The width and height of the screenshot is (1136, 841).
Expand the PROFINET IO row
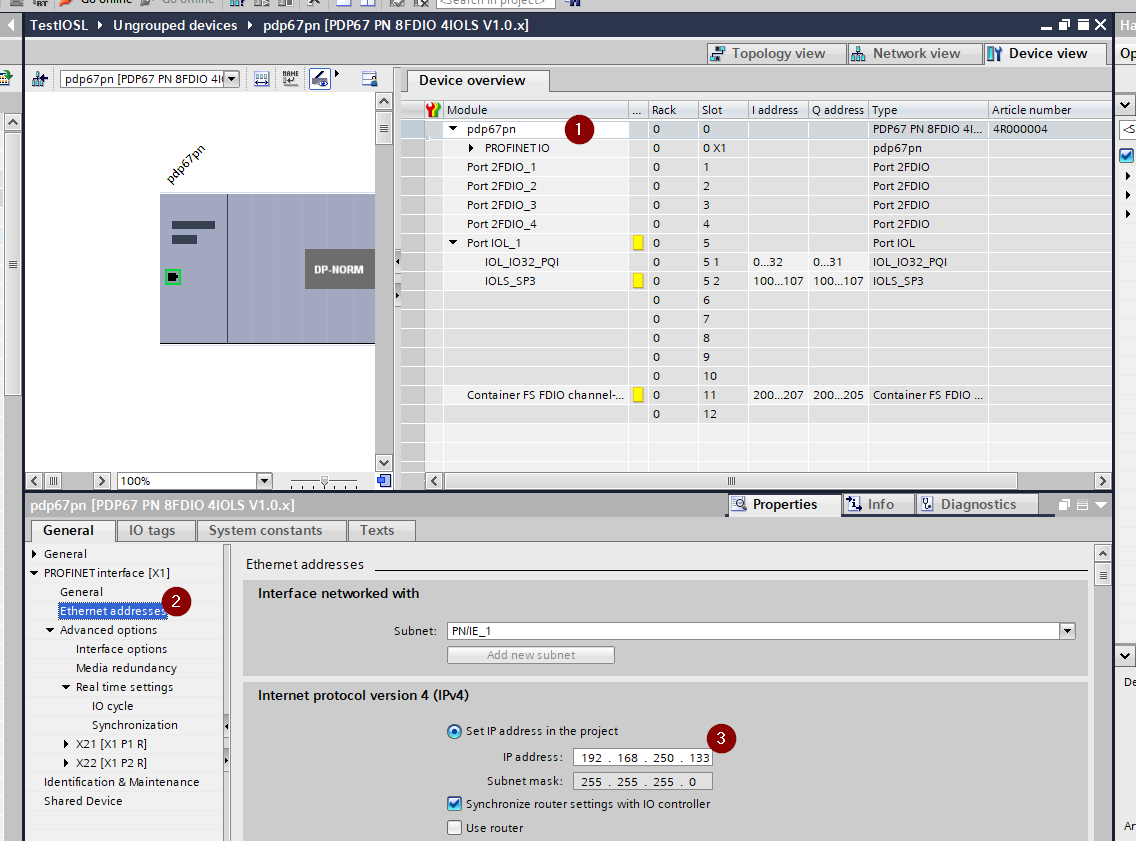(472, 148)
